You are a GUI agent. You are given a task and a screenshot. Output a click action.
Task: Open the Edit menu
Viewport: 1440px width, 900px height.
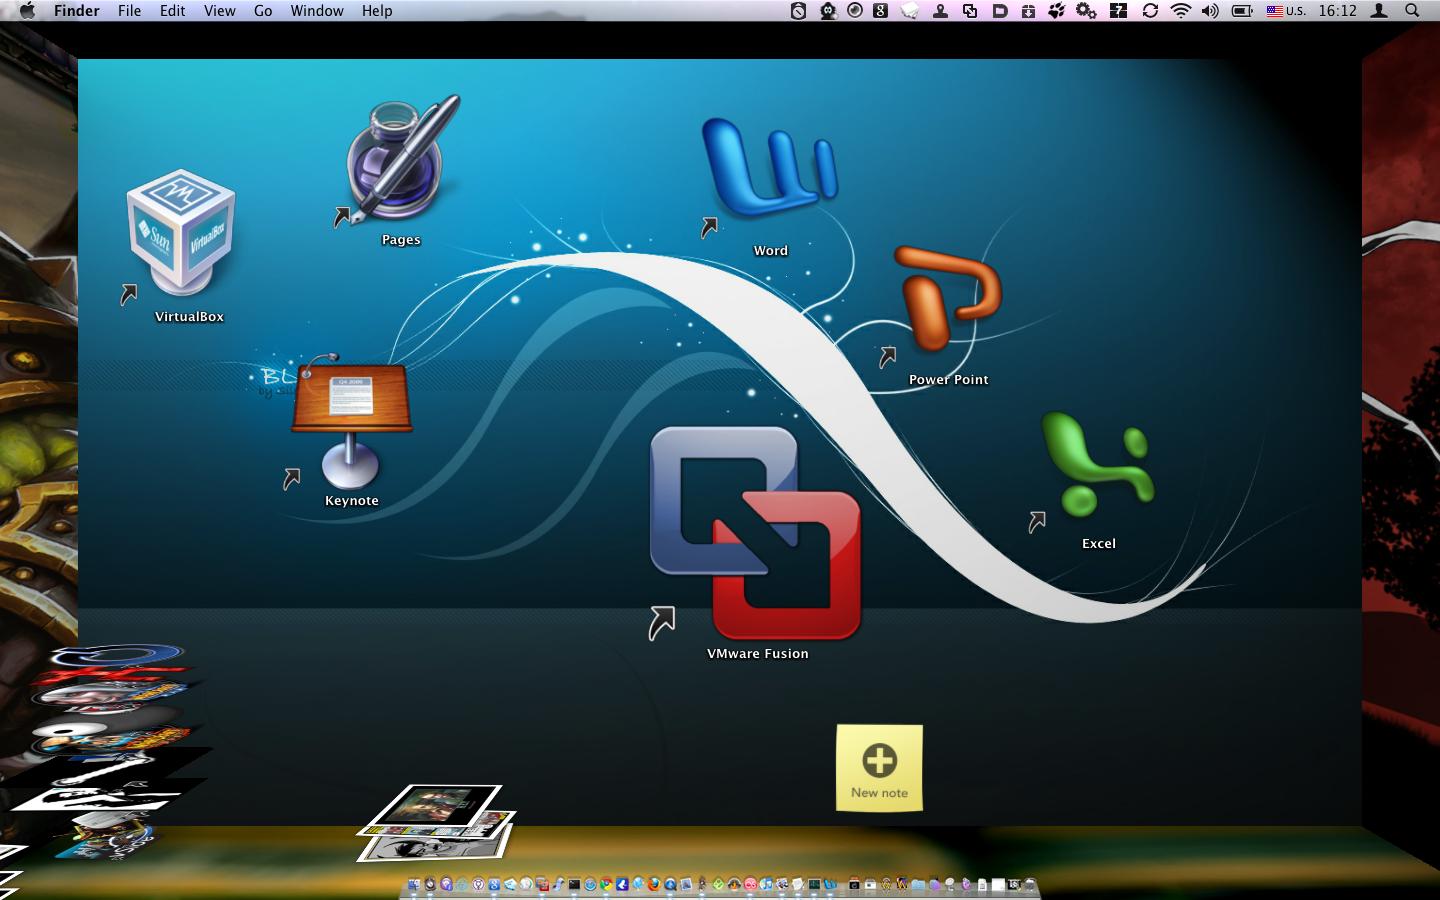173,11
